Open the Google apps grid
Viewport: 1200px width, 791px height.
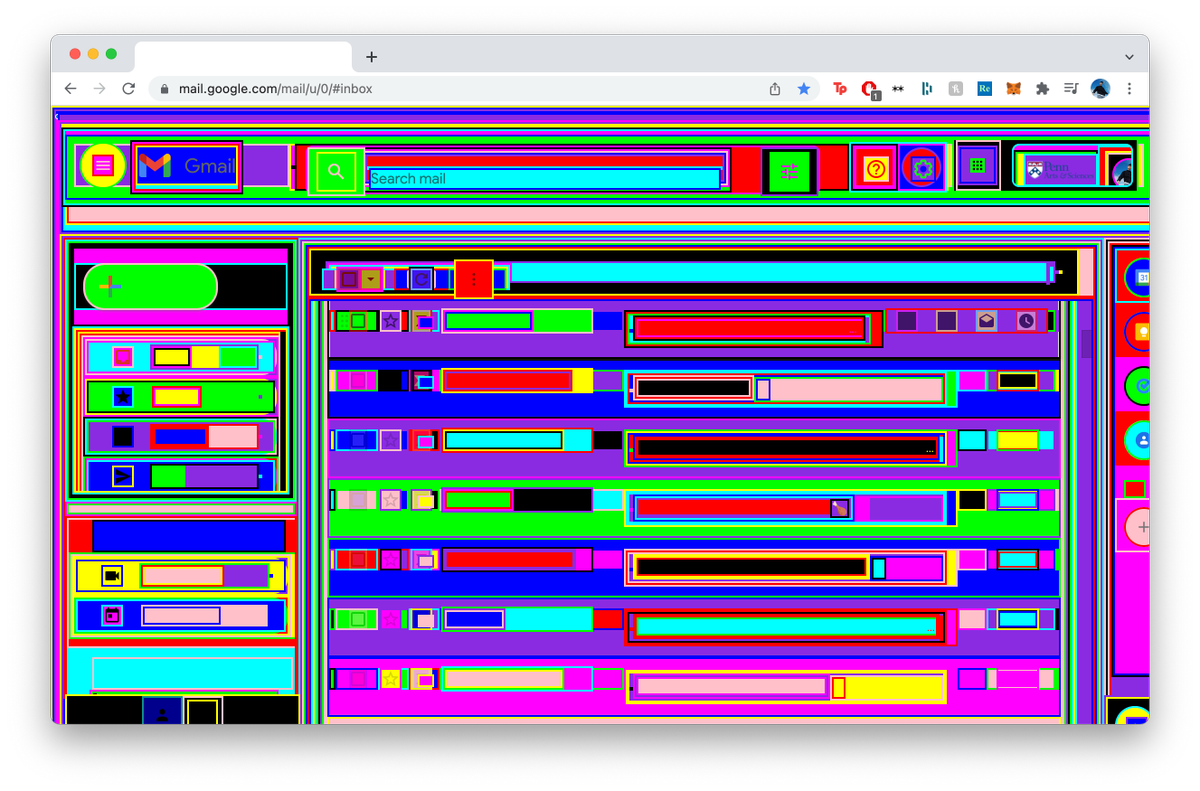pyautogui.click(x=978, y=166)
